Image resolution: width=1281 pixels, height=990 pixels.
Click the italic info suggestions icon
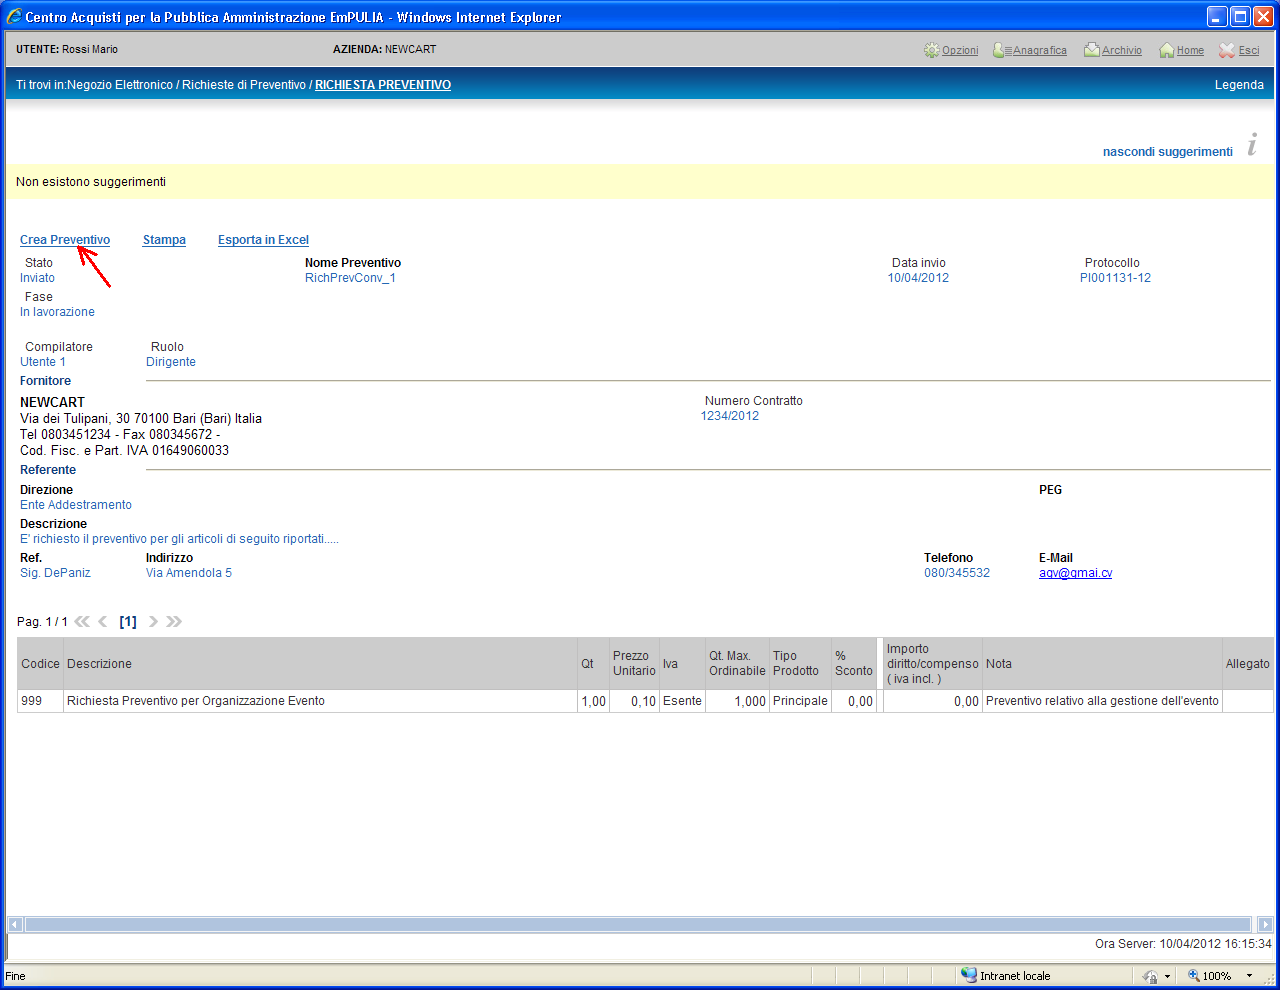(x=1252, y=145)
